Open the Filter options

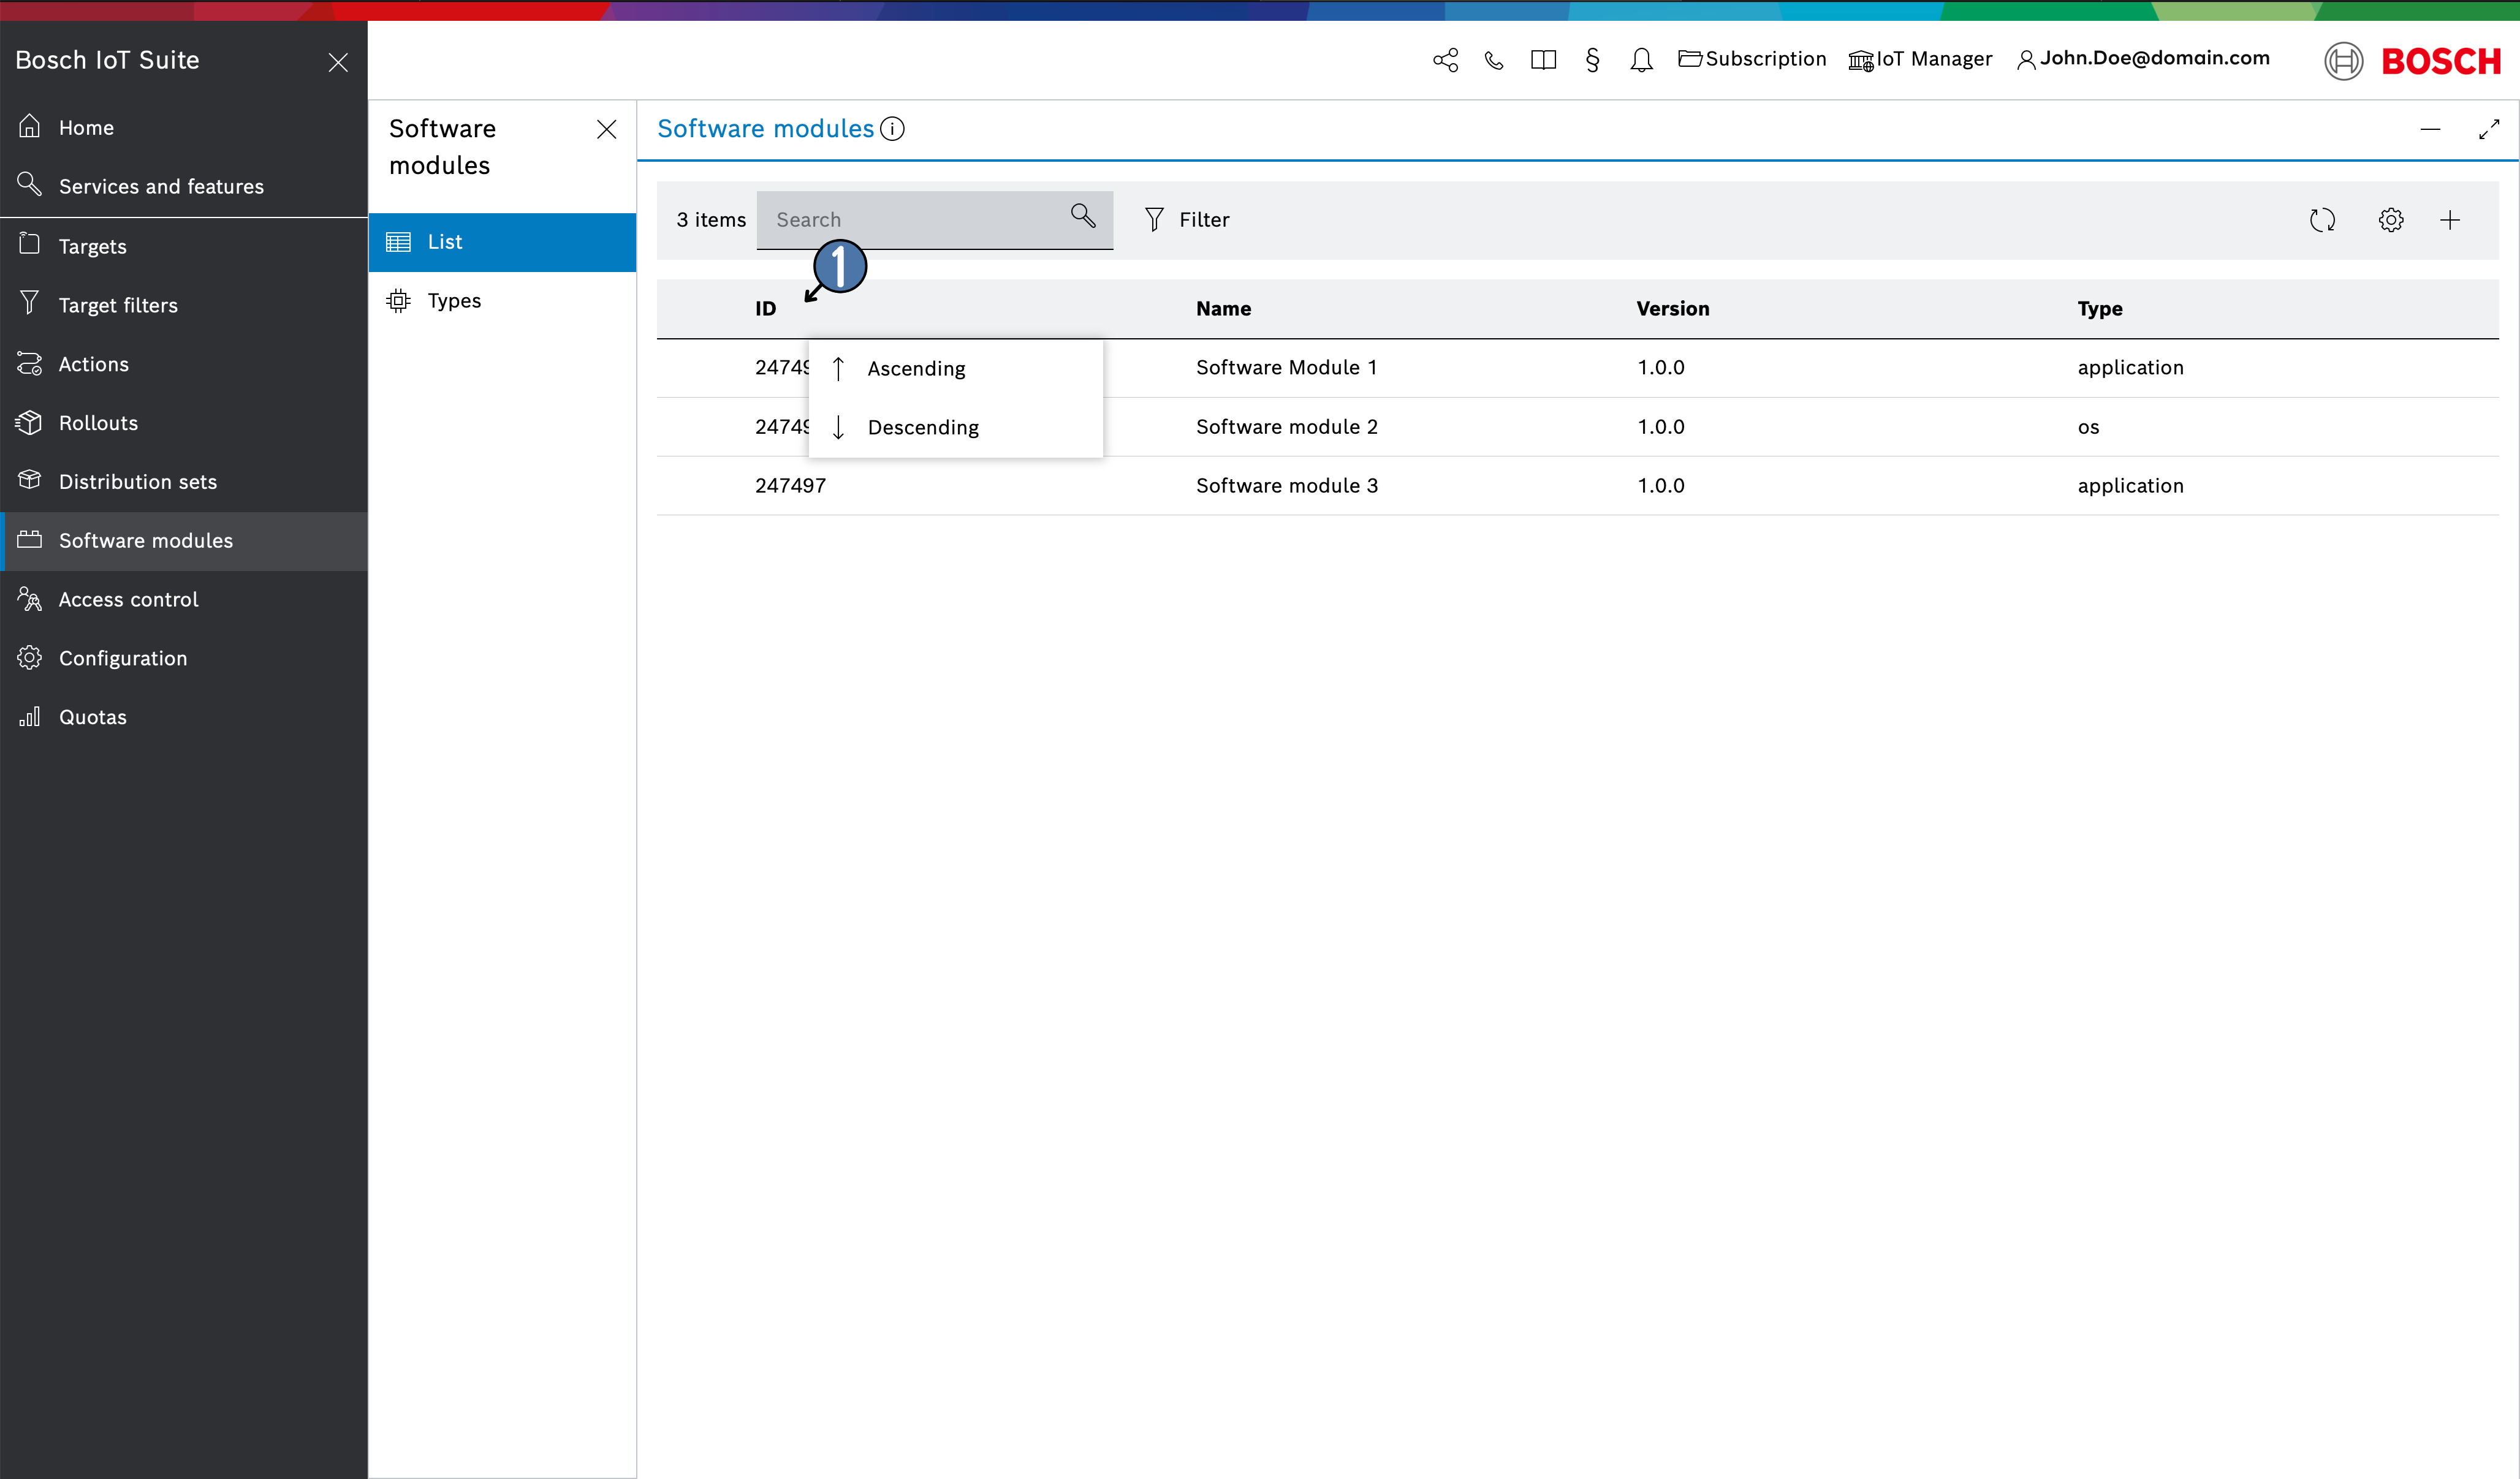pyautogui.click(x=1187, y=220)
